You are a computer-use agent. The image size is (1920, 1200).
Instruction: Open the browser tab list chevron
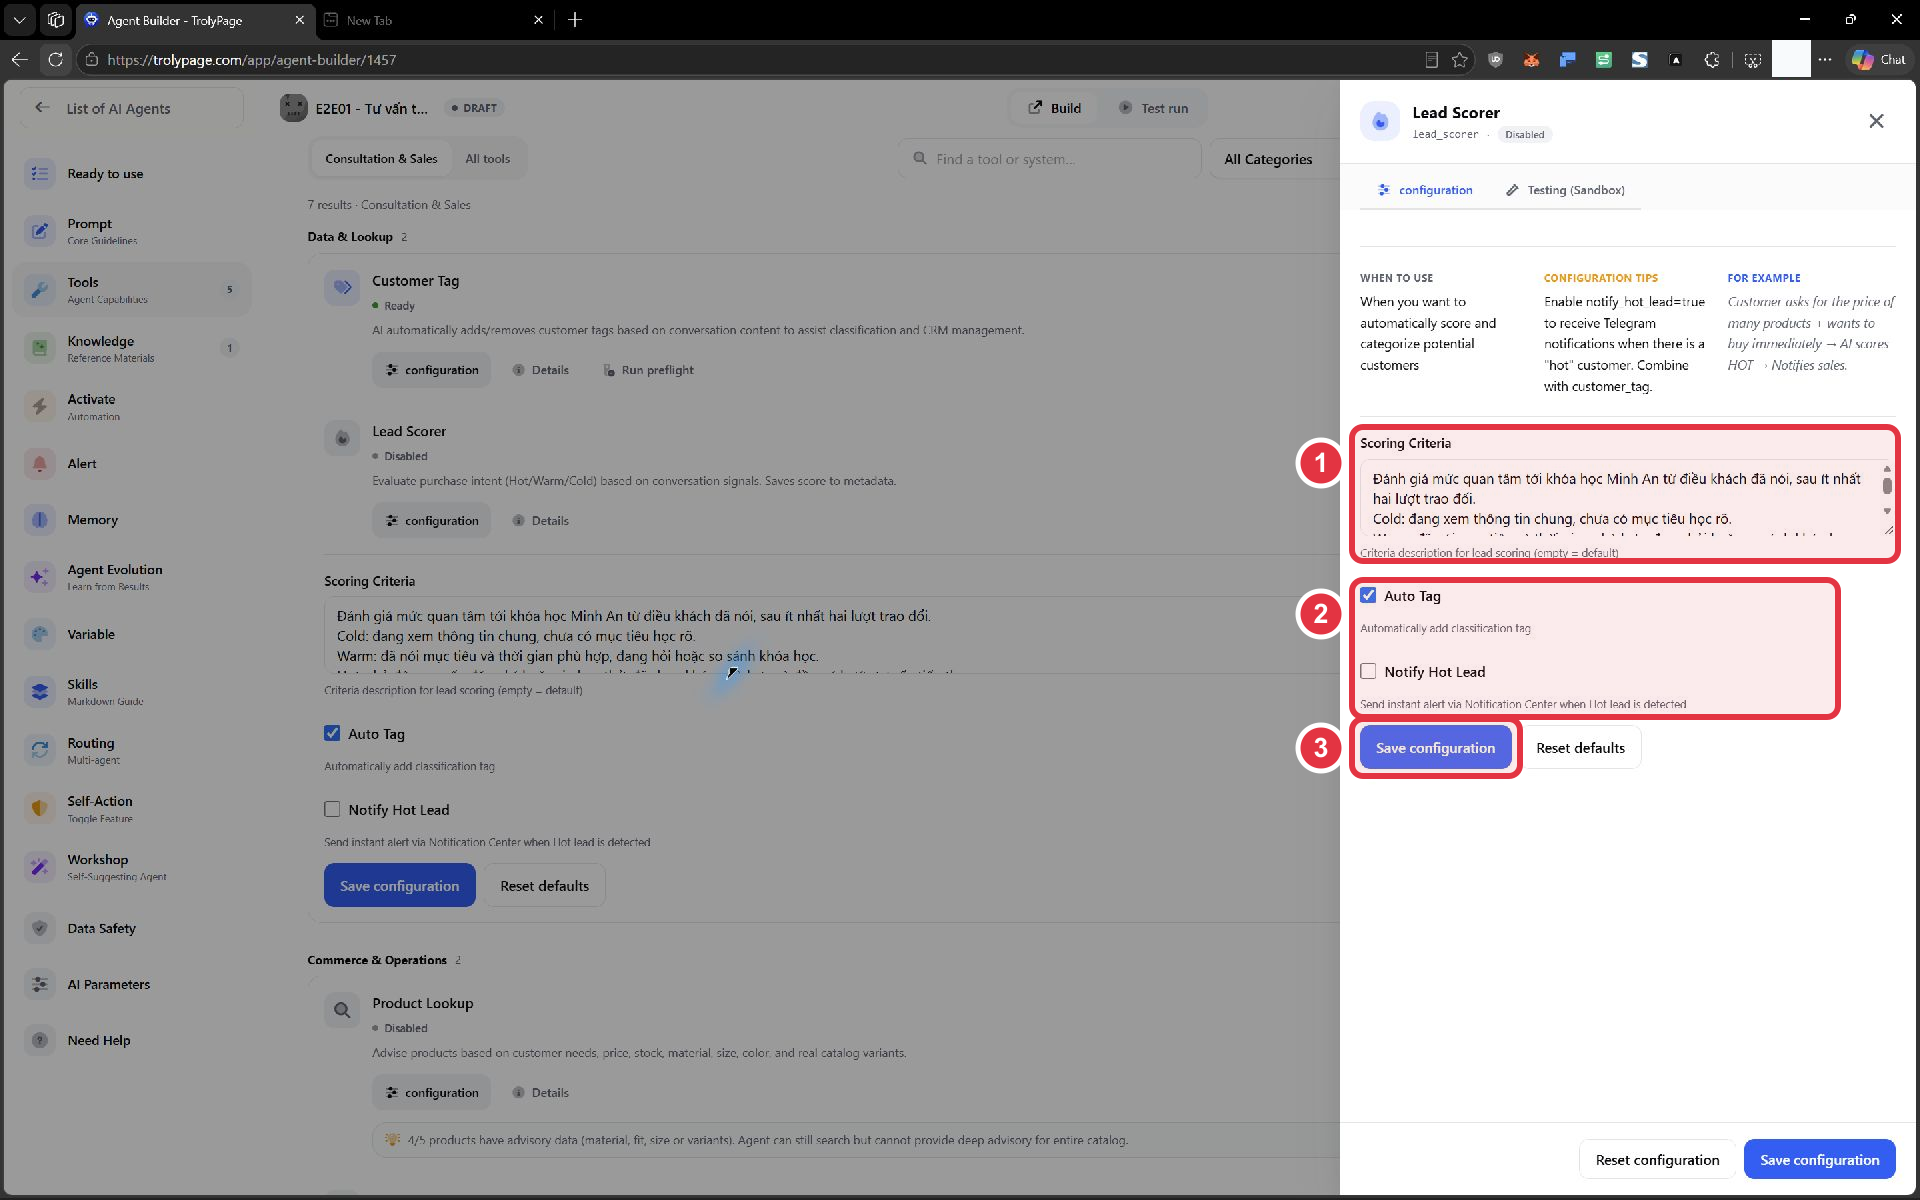(x=19, y=20)
